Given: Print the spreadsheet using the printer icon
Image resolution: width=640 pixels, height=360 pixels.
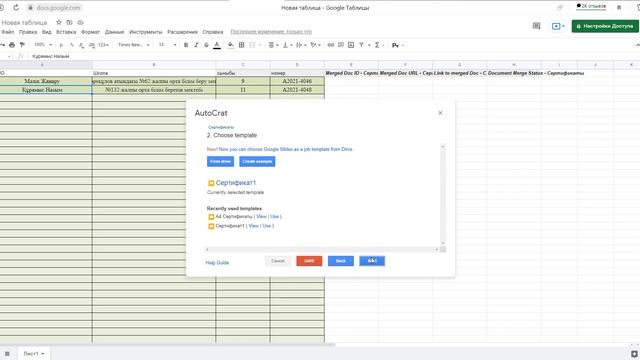Looking at the screenshot, I should 12,45.
